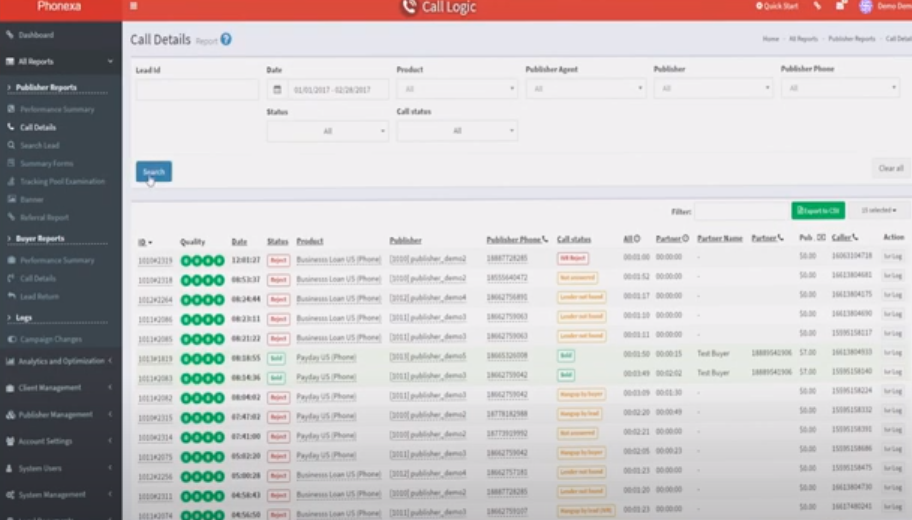Open the Publisher Agent dropdown
This screenshot has width=912, height=520.
point(586,88)
